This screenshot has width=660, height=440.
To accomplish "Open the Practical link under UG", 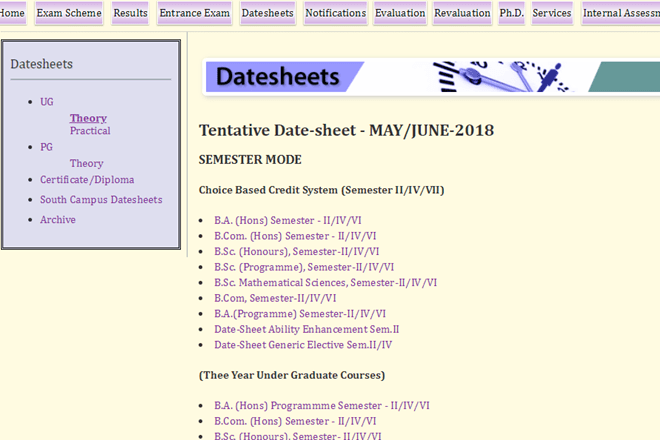I will pyautogui.click(x=90, y=131).
